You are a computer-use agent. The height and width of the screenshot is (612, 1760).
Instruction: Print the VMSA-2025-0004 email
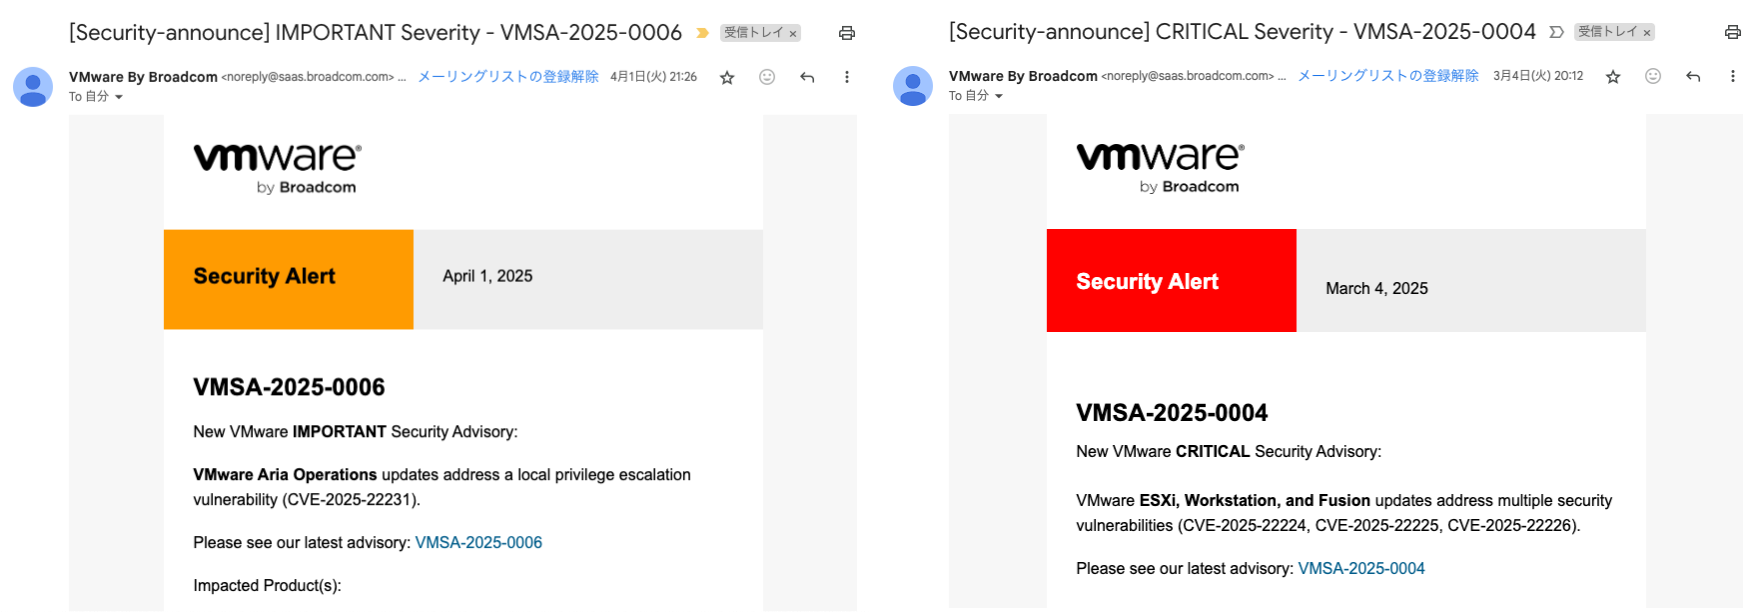click(x=1733, y=33)
